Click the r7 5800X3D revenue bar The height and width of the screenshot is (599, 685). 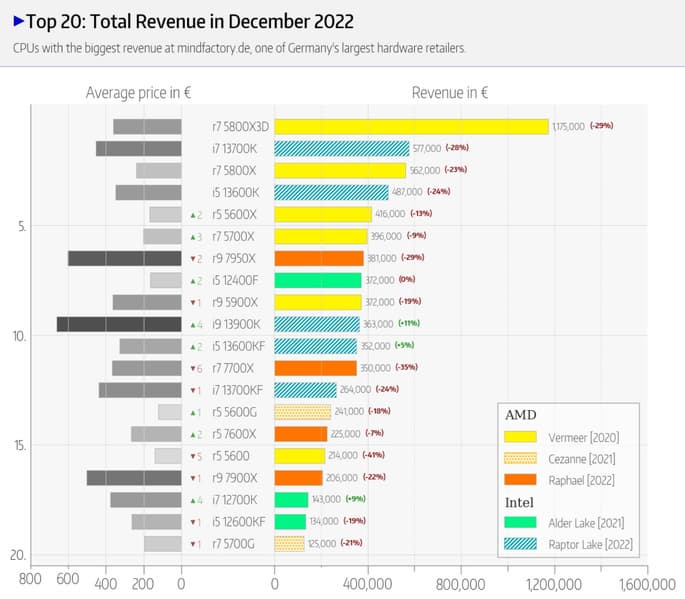coord(411,127)
